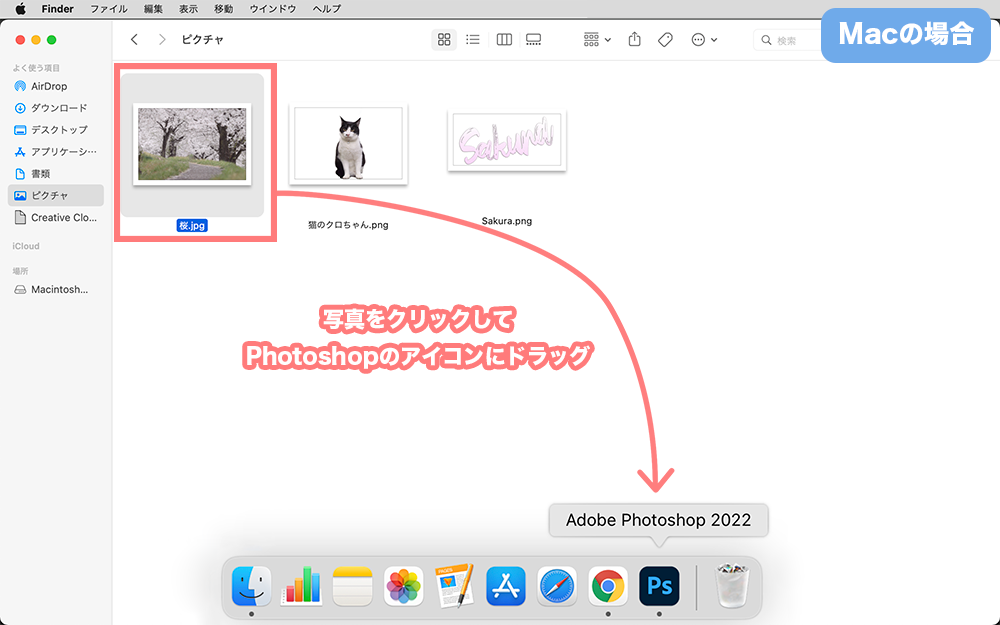Click the Share toolbar button
Image resolution: width=1000 pixels, height=625 pixels.
(x=634, y=40)
